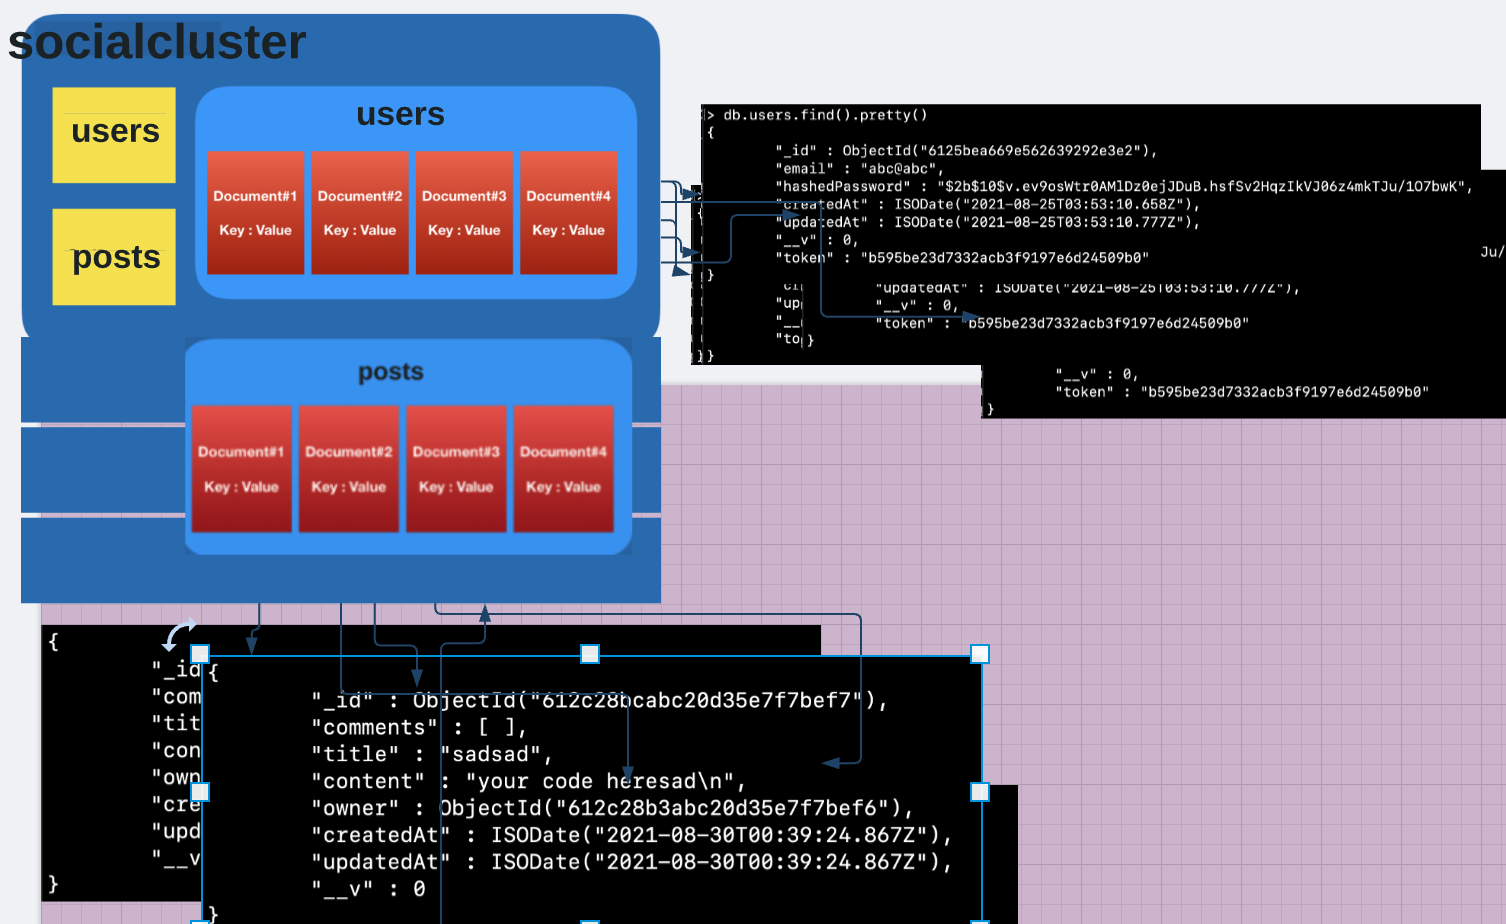Screen dimensions: 1506x924
Task: Select the socialcluster title text
Action: 157,43
